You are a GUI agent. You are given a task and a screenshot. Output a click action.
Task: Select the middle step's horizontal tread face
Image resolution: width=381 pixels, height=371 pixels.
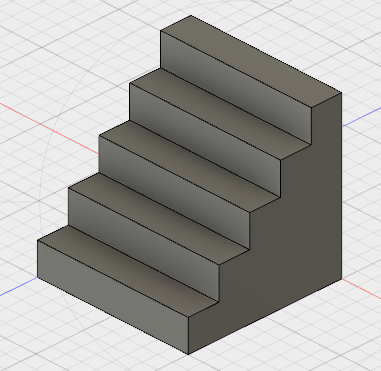click(190, 166)
